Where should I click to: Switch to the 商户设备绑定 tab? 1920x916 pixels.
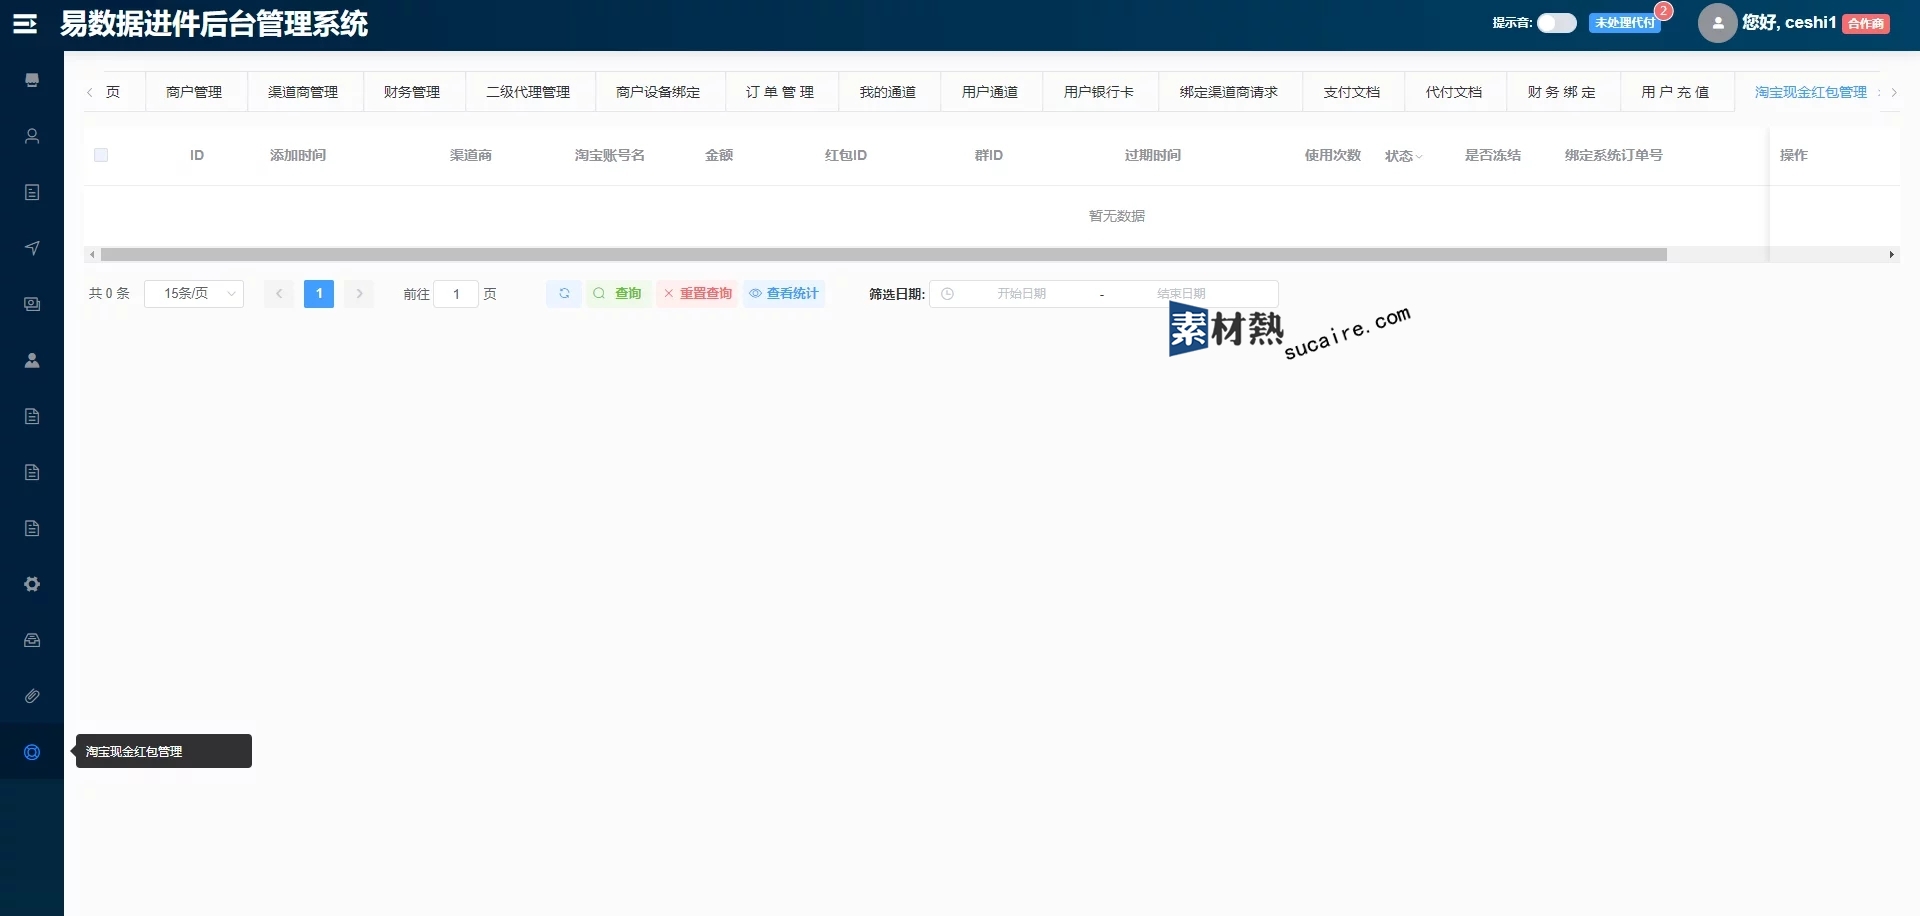pos(658,92)
